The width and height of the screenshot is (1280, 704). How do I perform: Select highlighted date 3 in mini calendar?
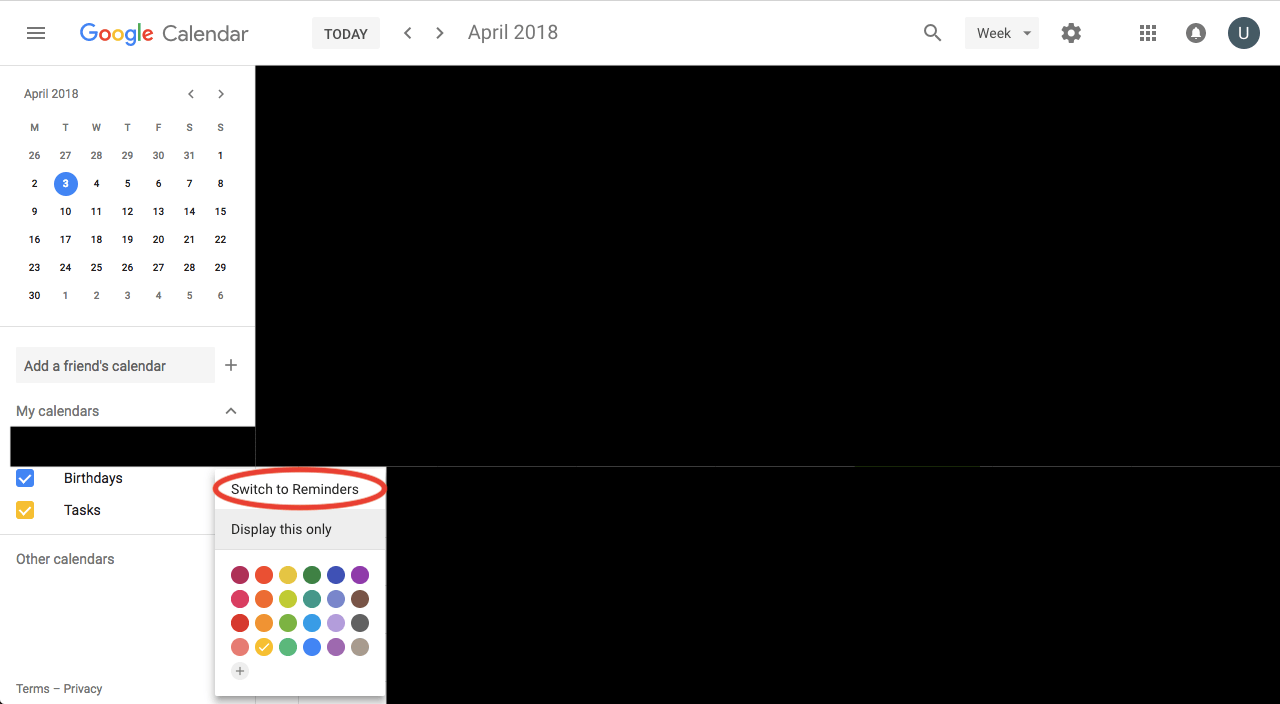pyautogui.click(x=66, y=183)
